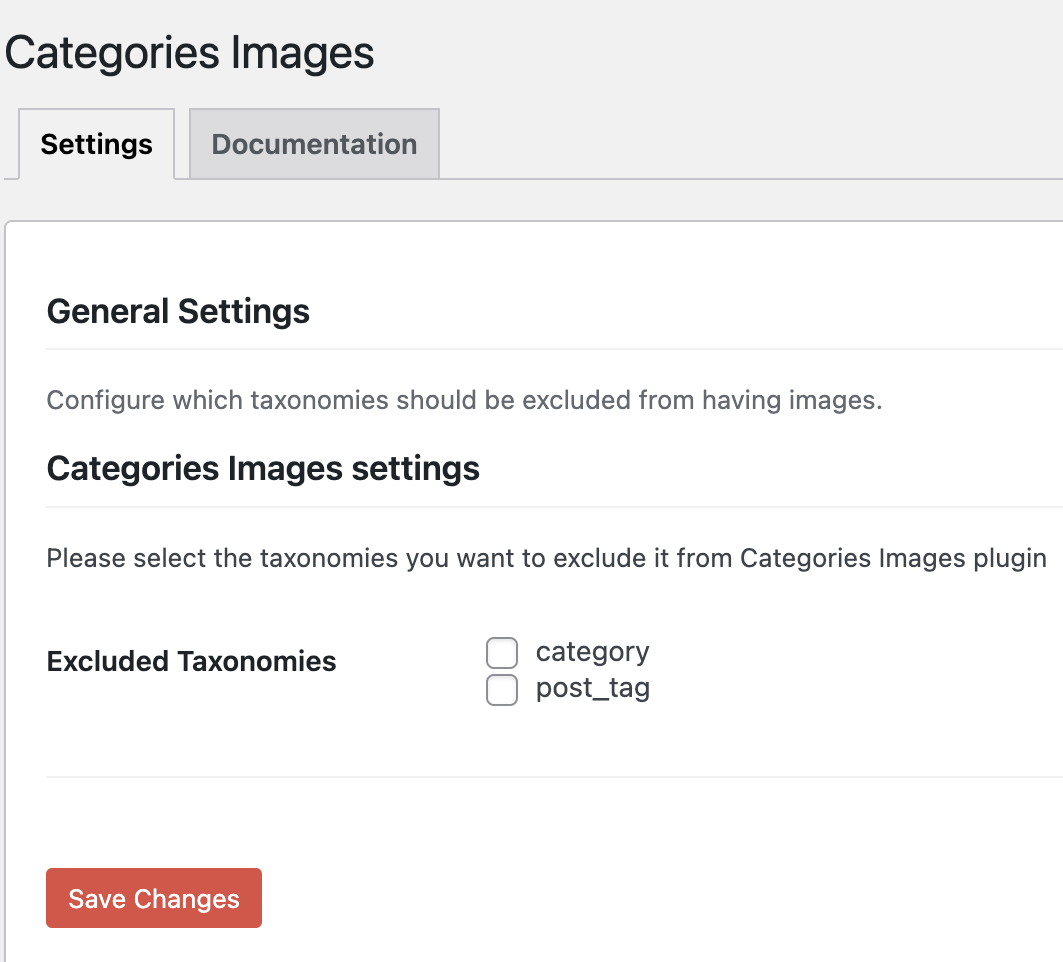Click the Categories Images settings heading
This screenshot has width=1063, height=962.
tap(263, 468)
